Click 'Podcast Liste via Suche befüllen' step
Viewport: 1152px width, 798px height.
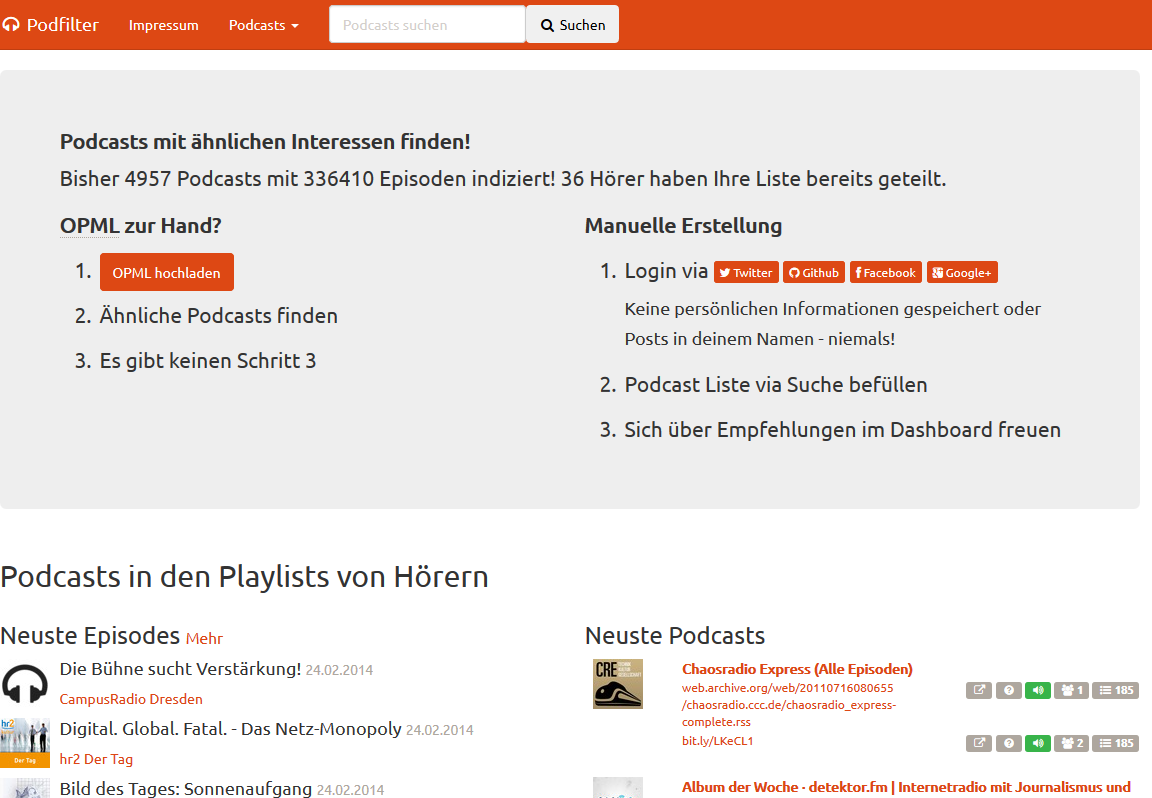[776, 385]
